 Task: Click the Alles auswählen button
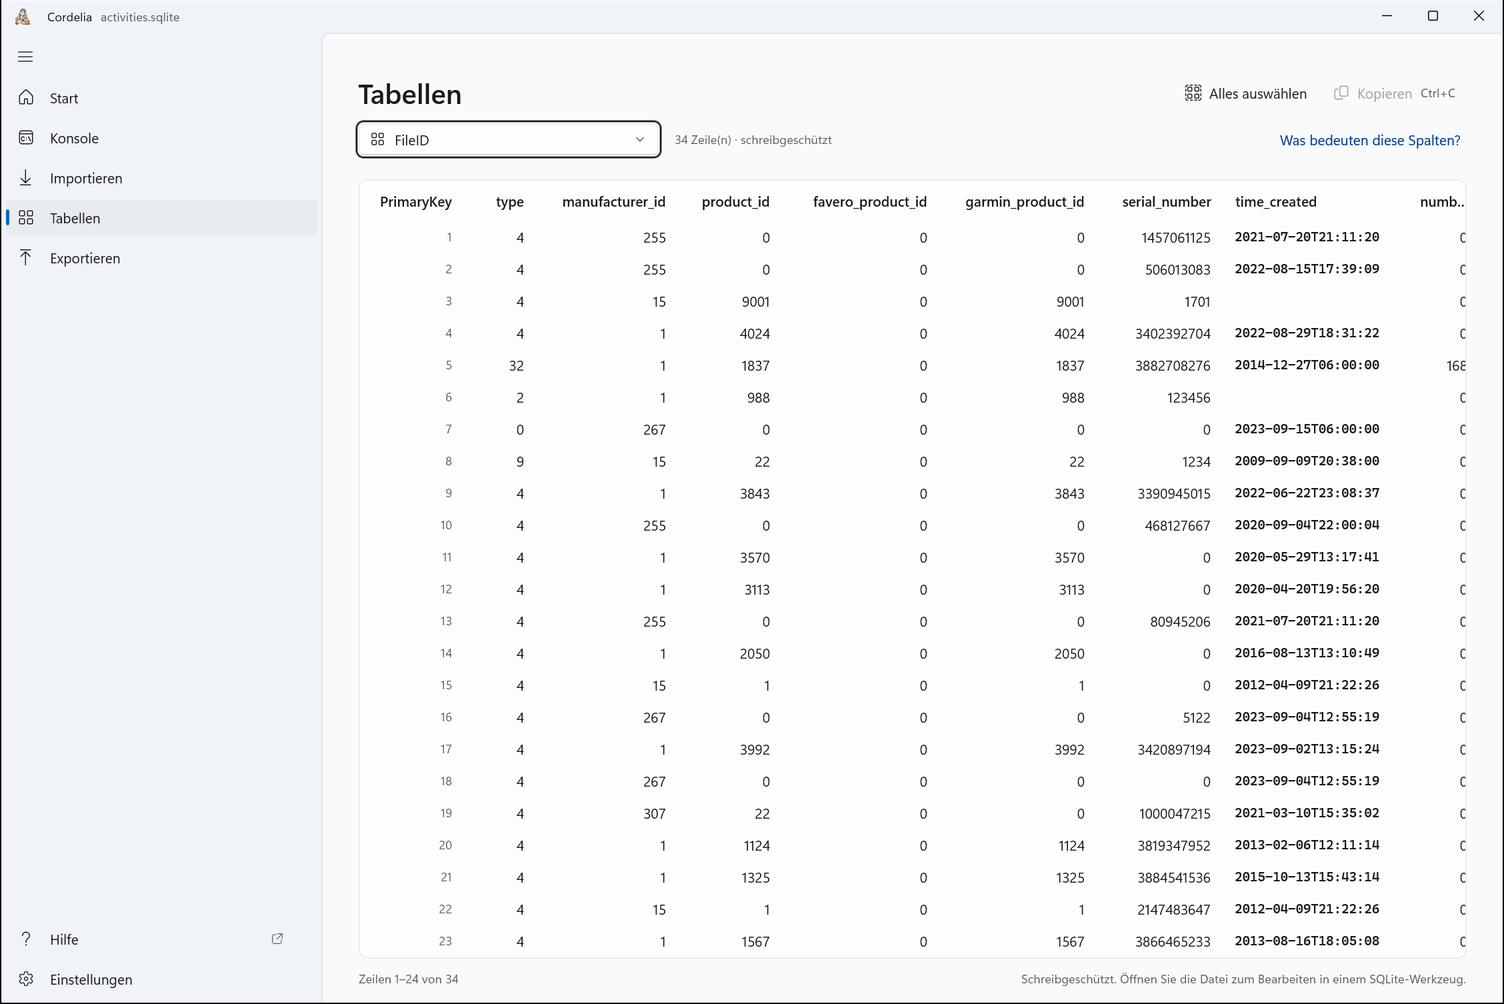[x=1245, y=93]
